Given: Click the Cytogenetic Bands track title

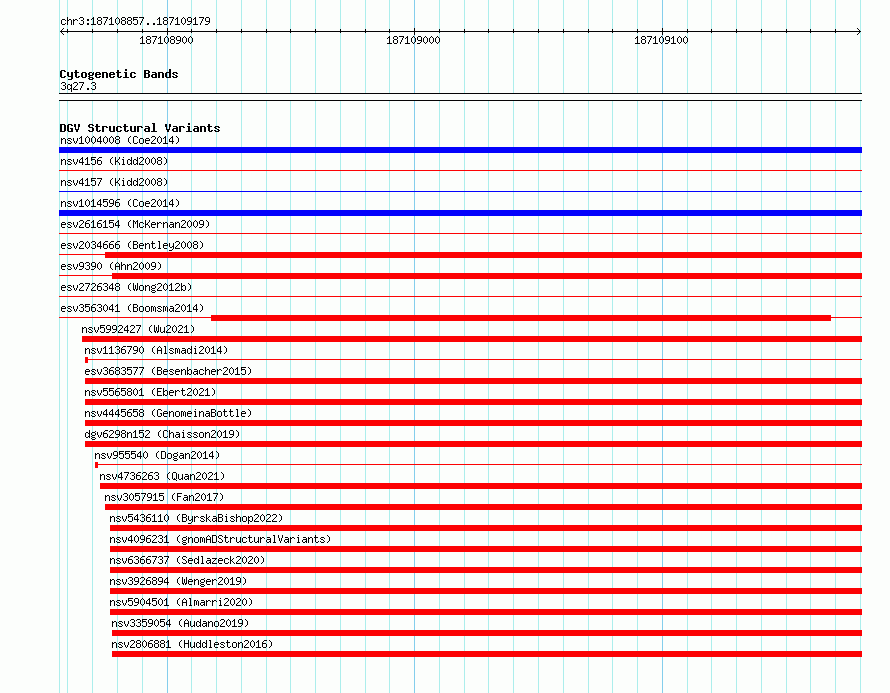Looking at the screenshot, I should pyautogui.click(x=119, y=74).
